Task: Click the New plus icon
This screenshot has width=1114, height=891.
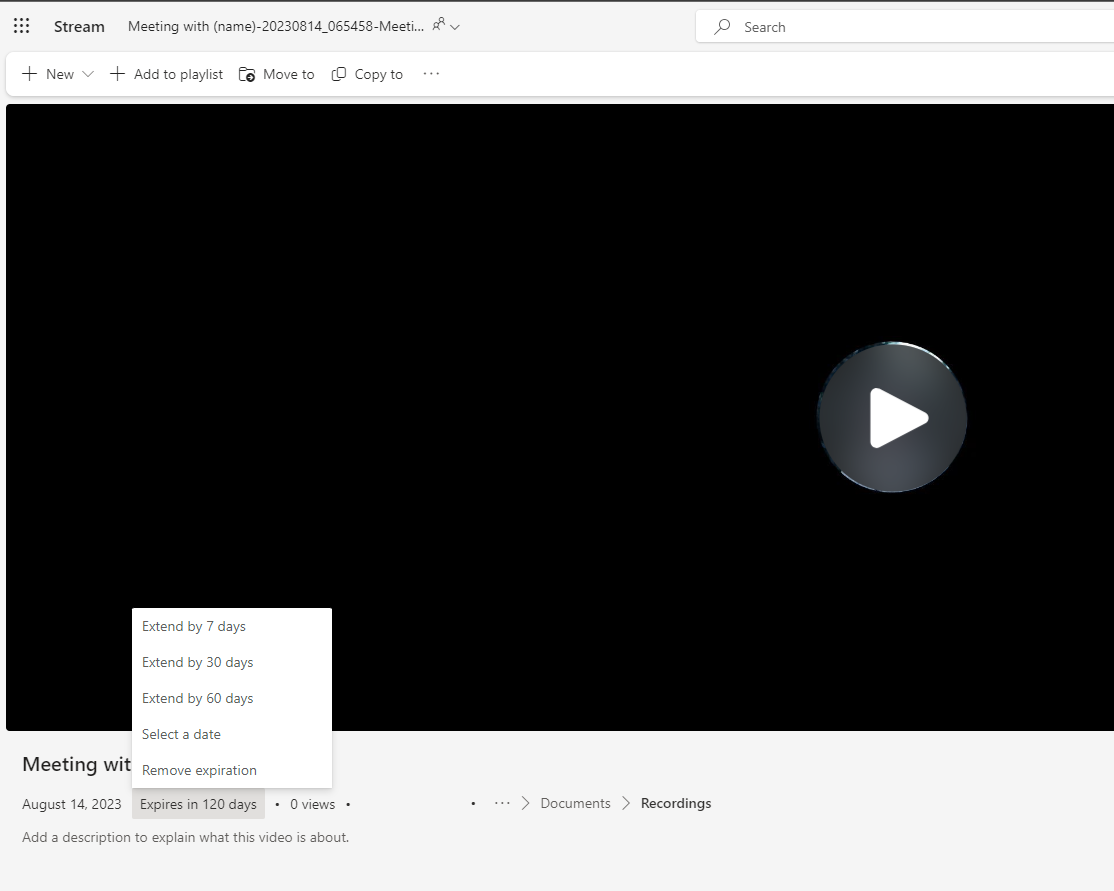Action: (30, 74)
